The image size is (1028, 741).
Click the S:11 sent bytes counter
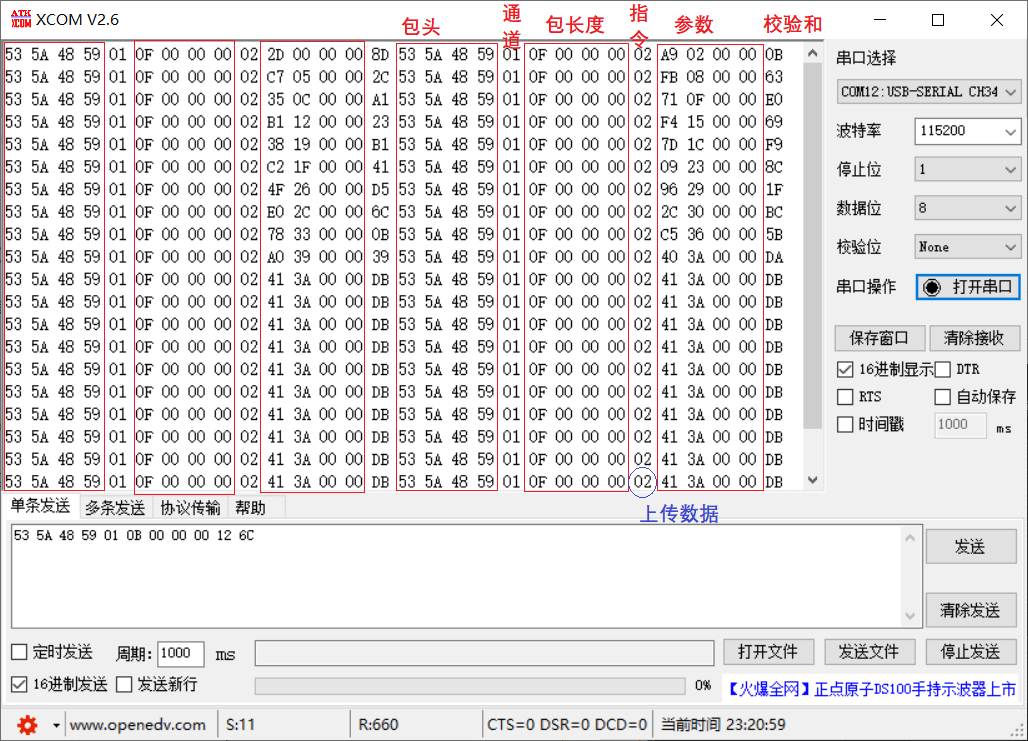click(x=240, y=725)
